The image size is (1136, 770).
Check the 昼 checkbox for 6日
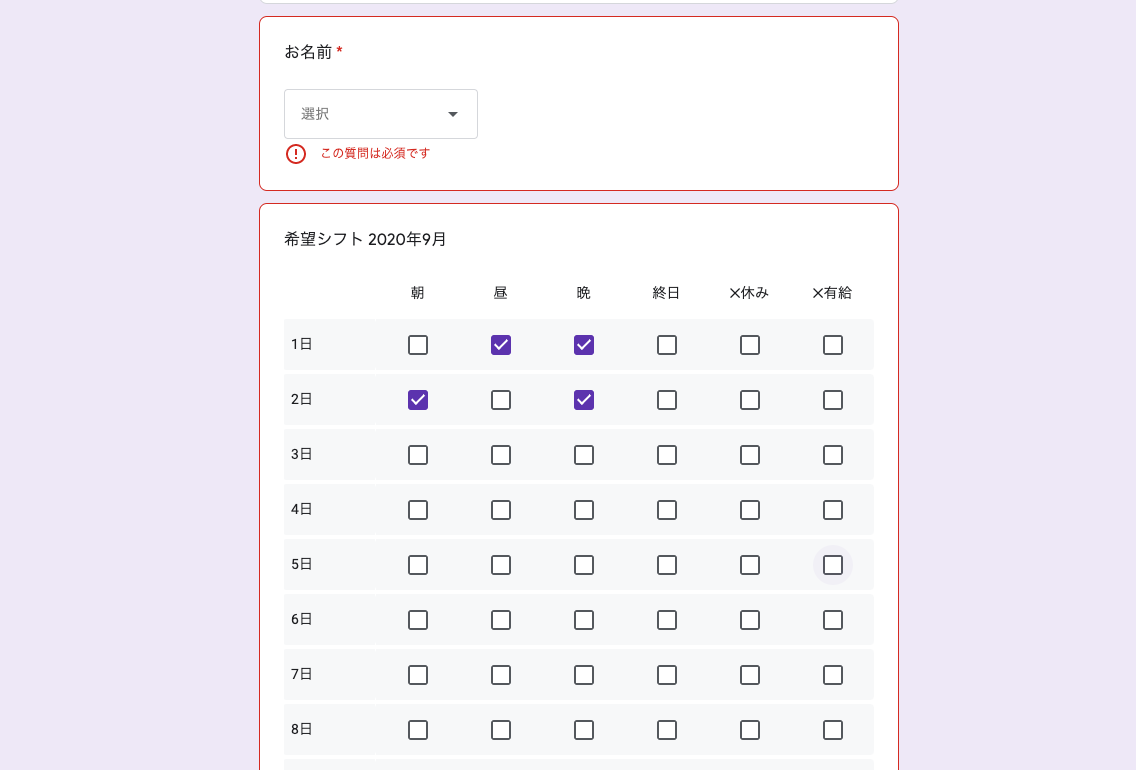500,620
